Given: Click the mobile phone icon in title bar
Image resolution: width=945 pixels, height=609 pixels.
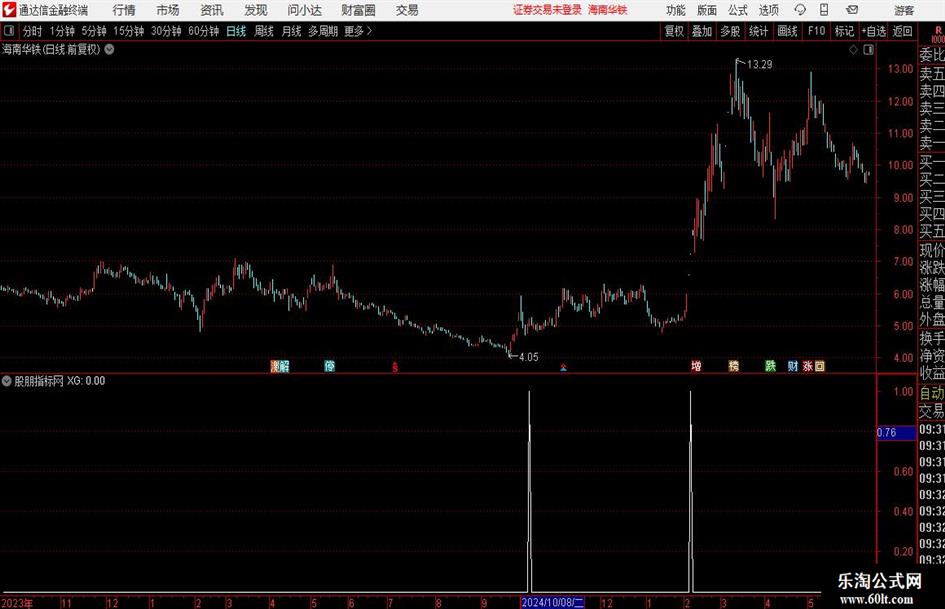Looking at the screenshot, I should [x=824, y=10].
